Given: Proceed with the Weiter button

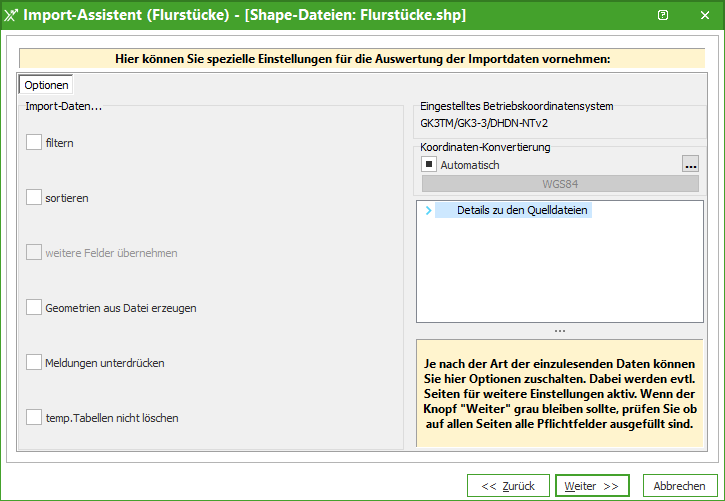Looking at the screenshot, I should pyautogui.click(x=592, y=486).
